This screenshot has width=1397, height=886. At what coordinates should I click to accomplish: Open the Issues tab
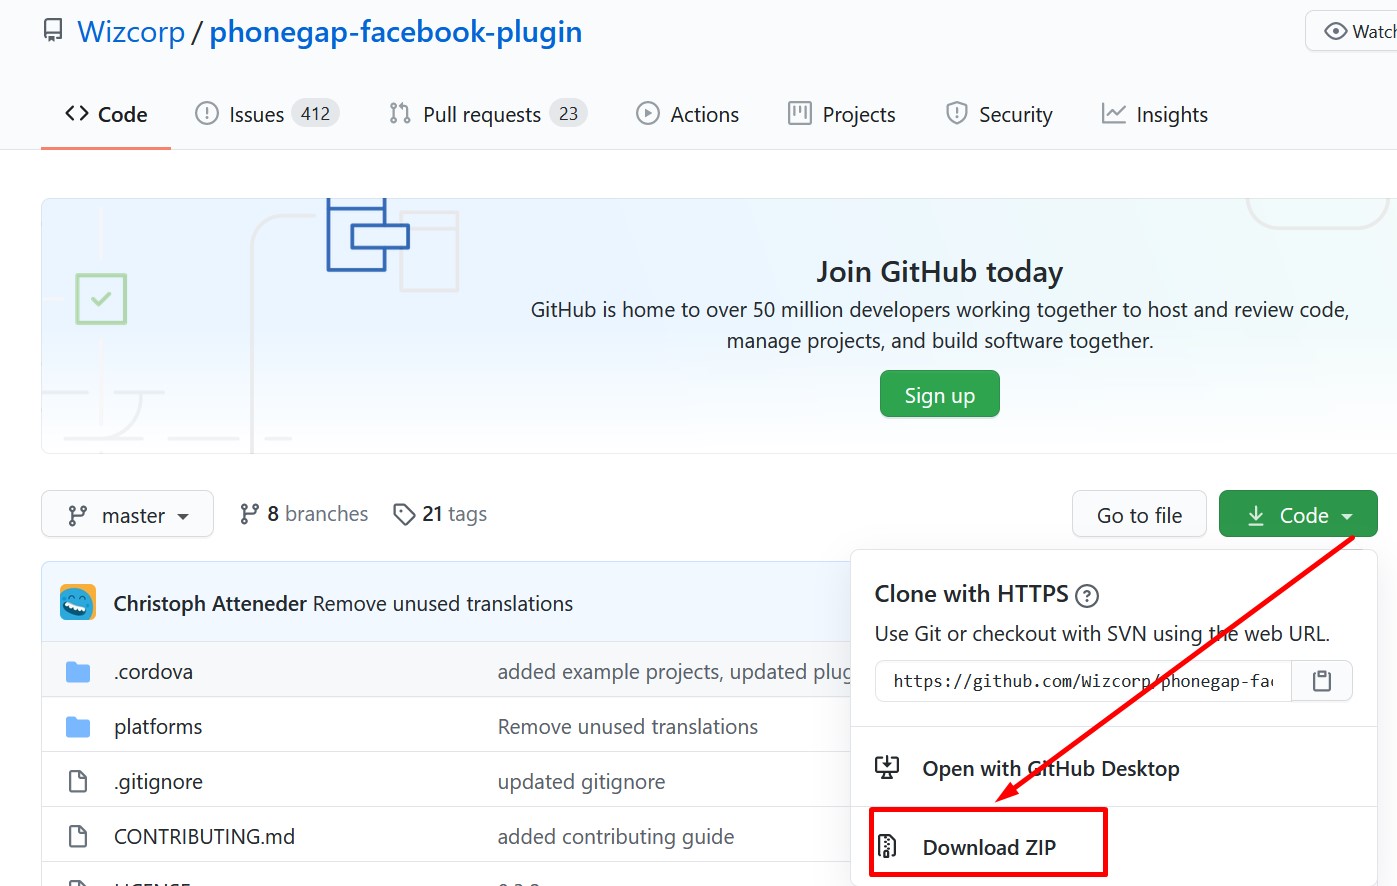click(267, 114)
